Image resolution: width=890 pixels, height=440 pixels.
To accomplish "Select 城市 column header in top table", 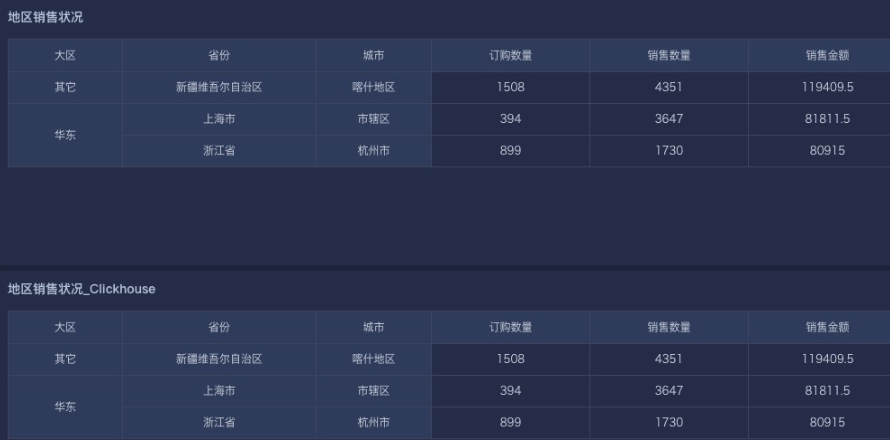I will tap(373, 55).
